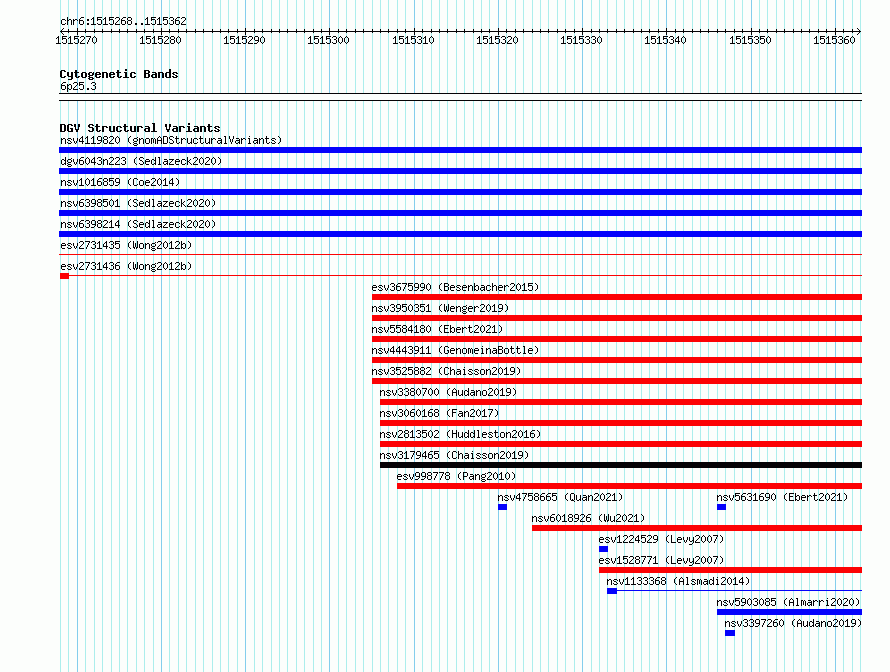
Task: Select the nsv5903085 (Almarri2020) label
Action: click(788, 602)
